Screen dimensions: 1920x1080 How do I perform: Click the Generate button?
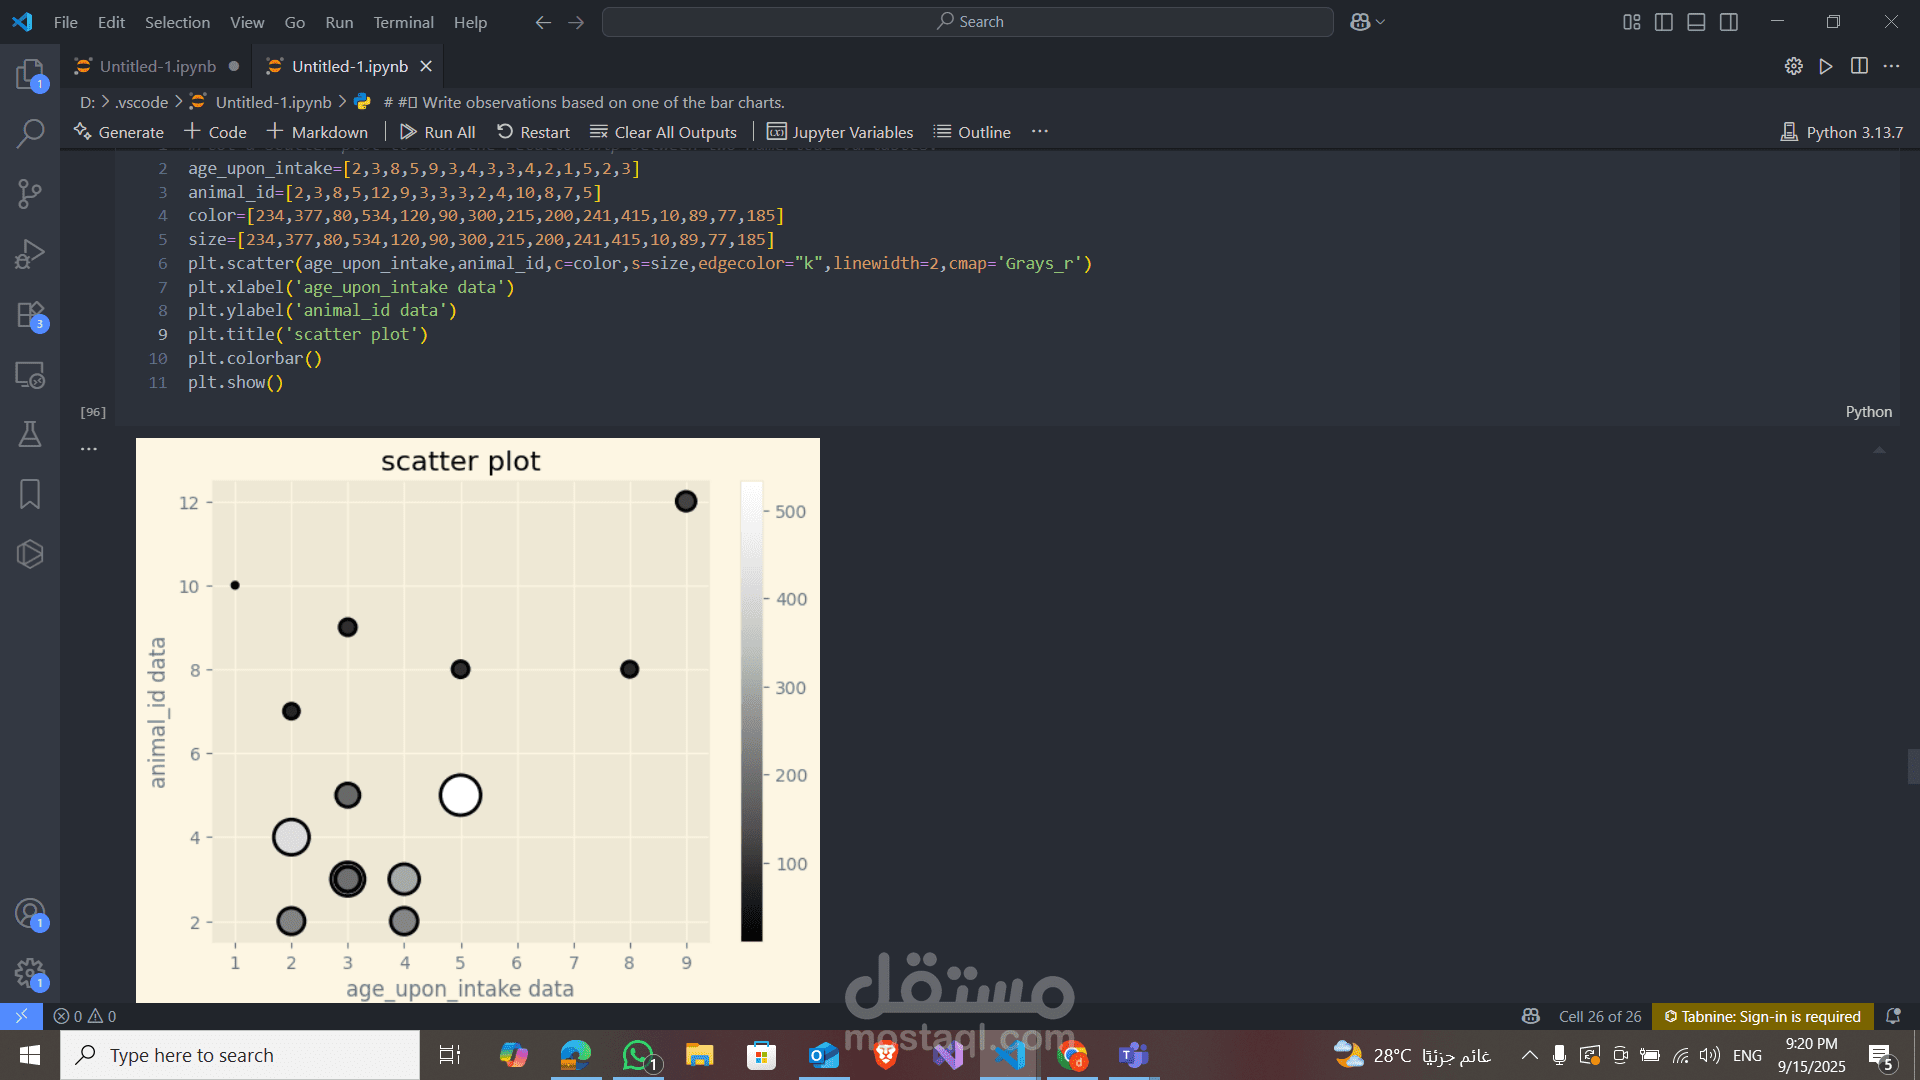tap(119, 132)
